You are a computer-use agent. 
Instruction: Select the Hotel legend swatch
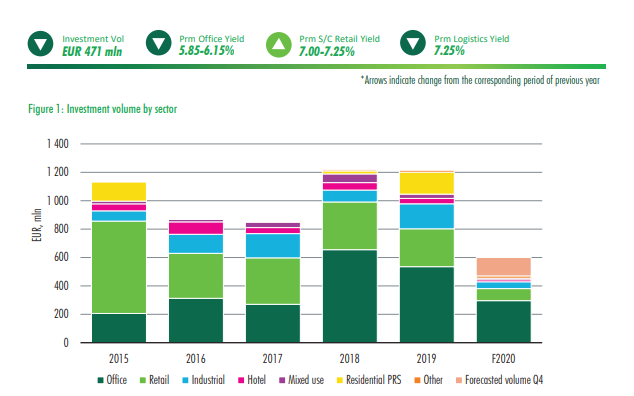(241, 380)
